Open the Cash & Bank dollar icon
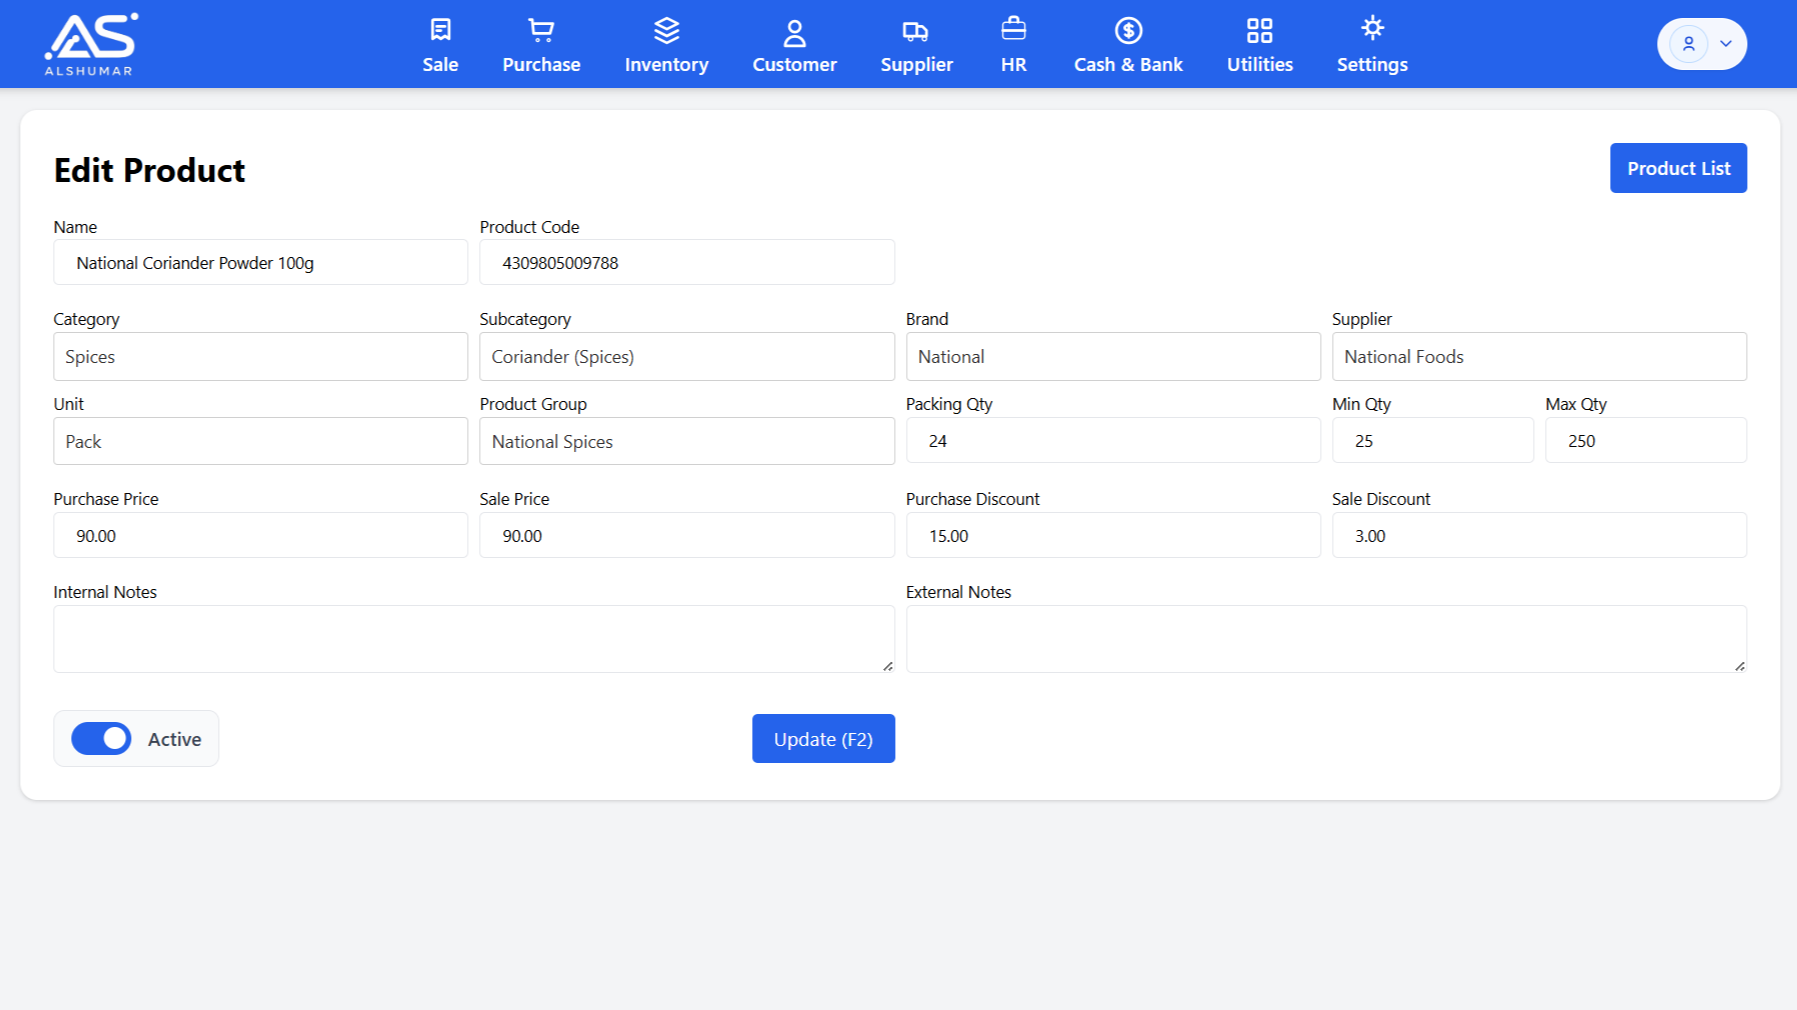This screenshot has height=1010, width=1797. (x=1127, y=31)
